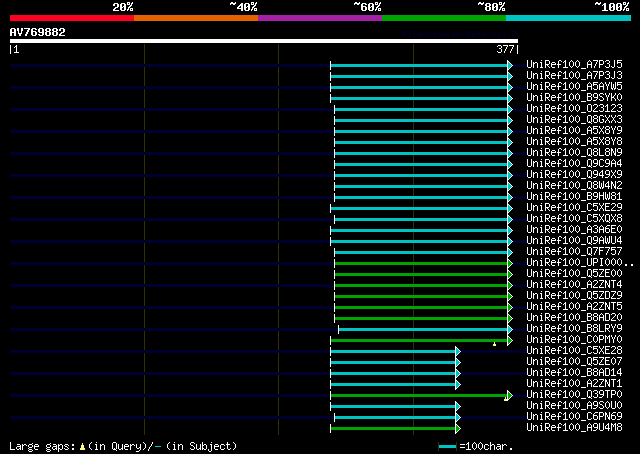Select the UniRef100_A3A6E0 label

pos(574,229)
